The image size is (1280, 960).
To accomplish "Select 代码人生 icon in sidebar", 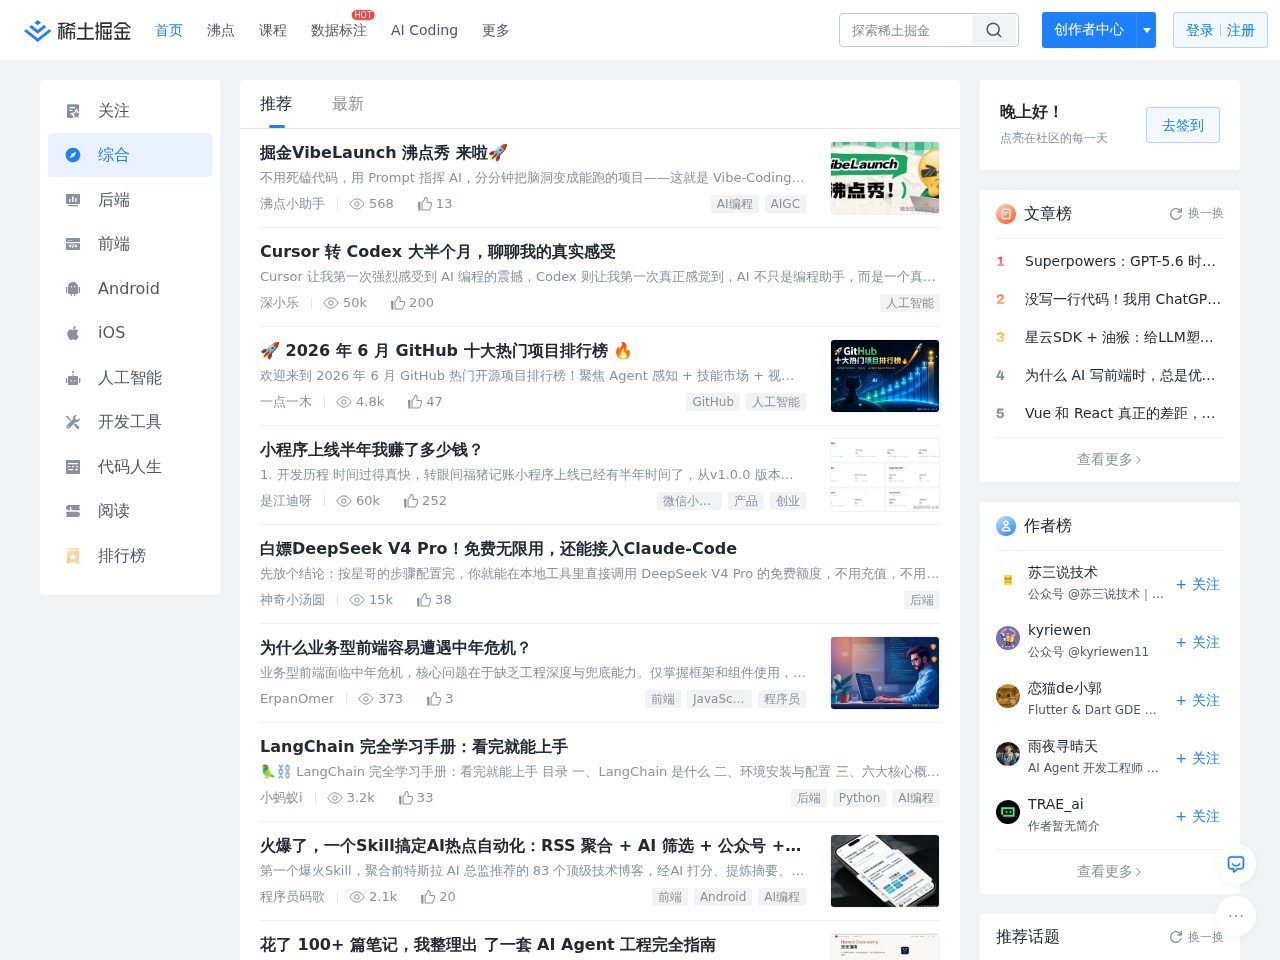I will coord(73,467).
